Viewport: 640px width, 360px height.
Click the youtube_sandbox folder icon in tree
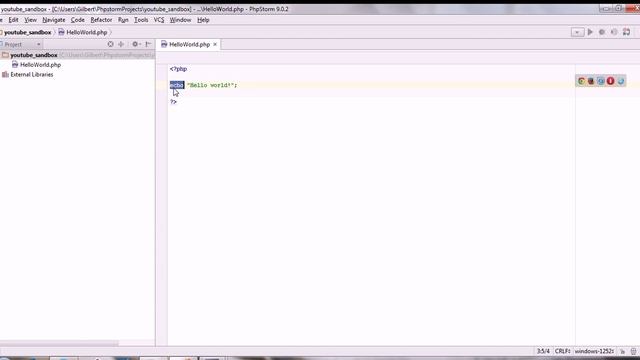click(x=5, y=55)
